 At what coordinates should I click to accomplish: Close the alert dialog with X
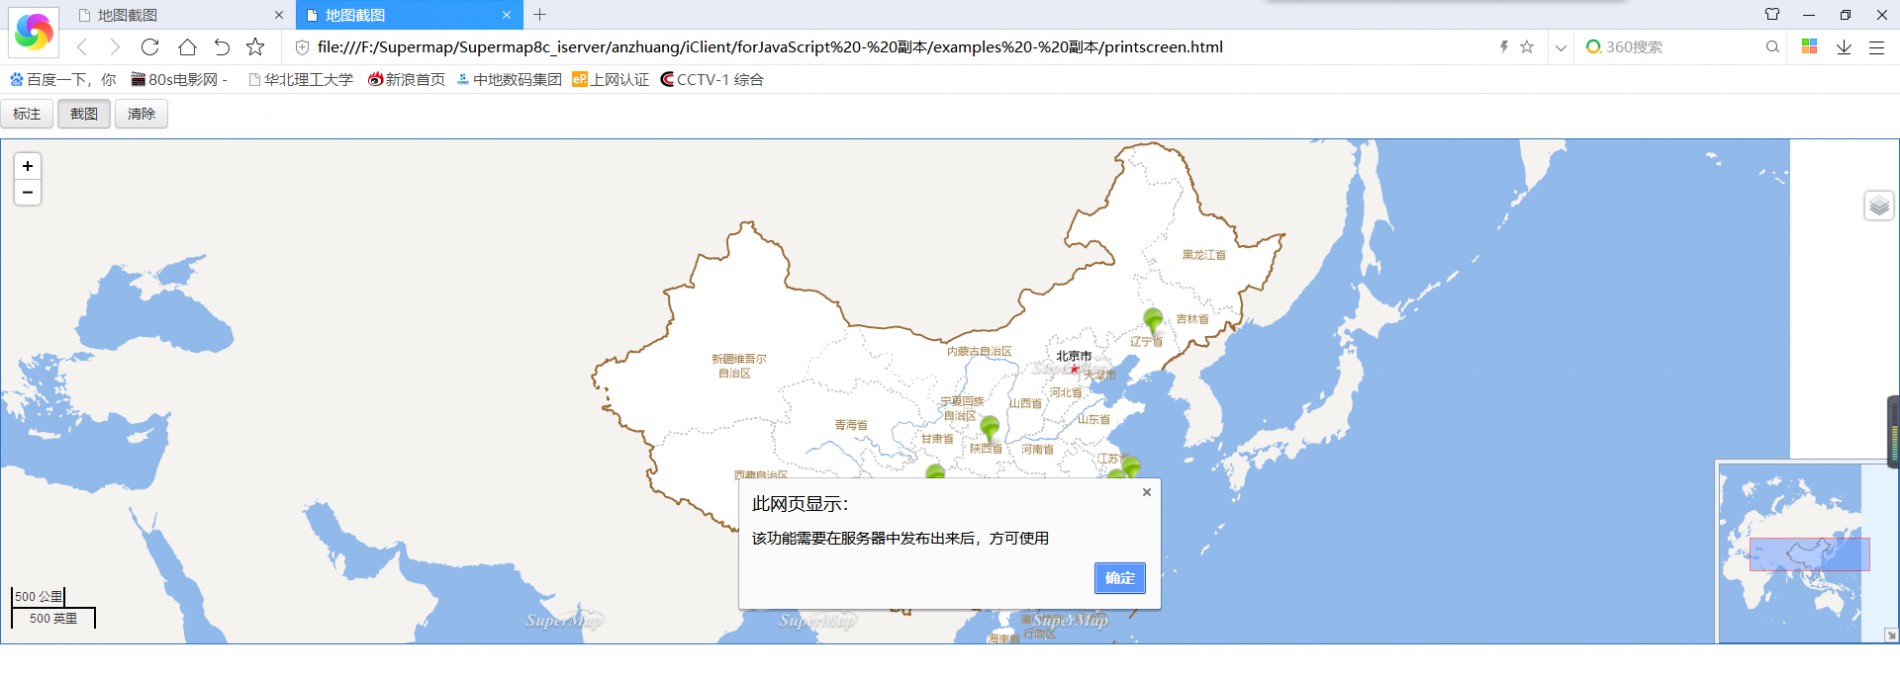tap(1147, 492)
